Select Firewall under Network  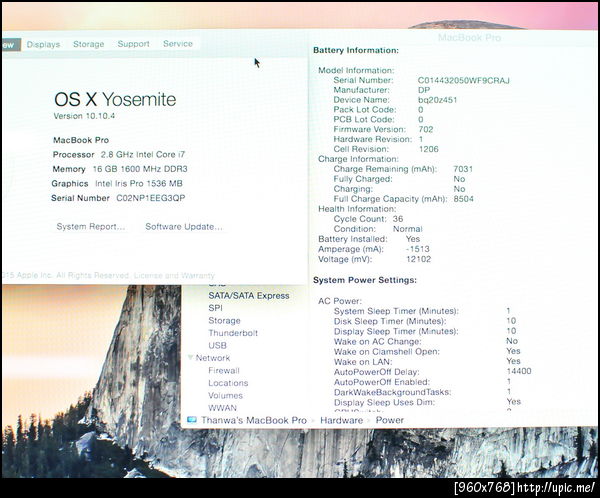point(224,371)
